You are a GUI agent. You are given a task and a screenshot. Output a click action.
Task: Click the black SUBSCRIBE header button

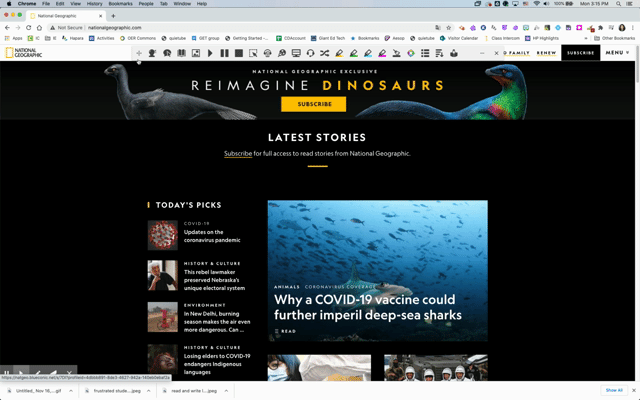(580, 53)
